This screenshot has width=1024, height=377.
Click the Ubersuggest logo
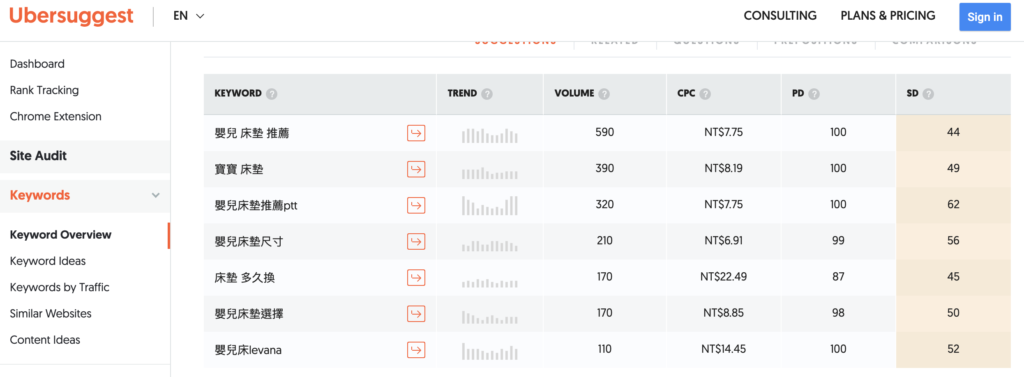[71, 16]
